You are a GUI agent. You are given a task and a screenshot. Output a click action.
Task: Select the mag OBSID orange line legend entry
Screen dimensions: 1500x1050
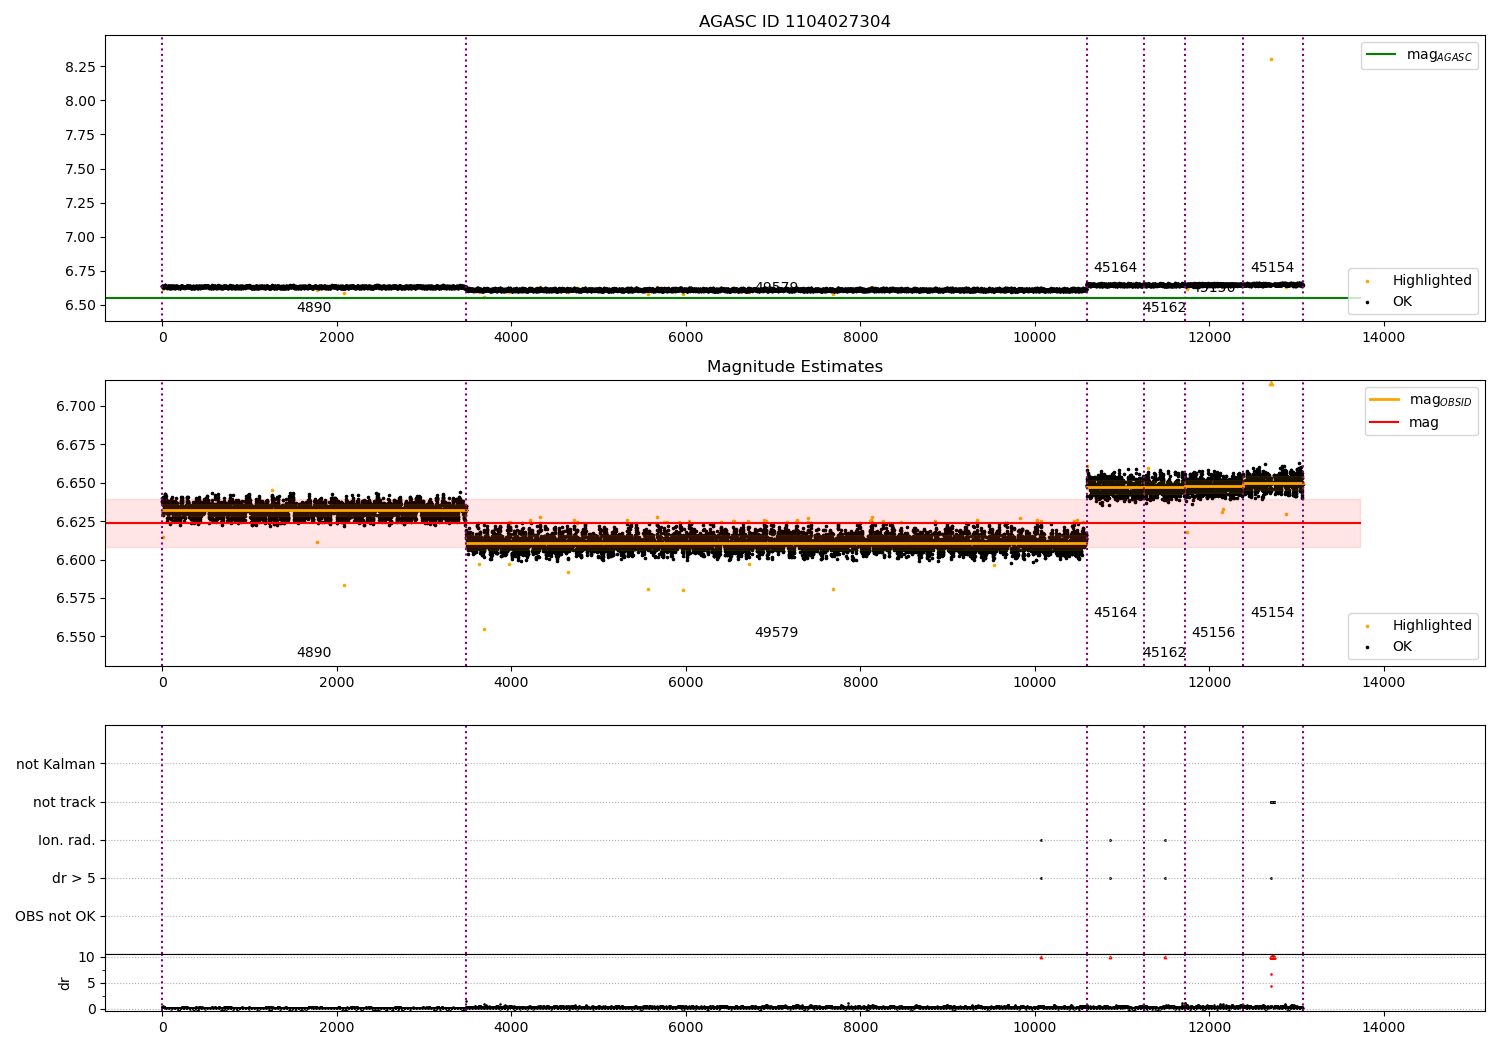coord(1420,400)
